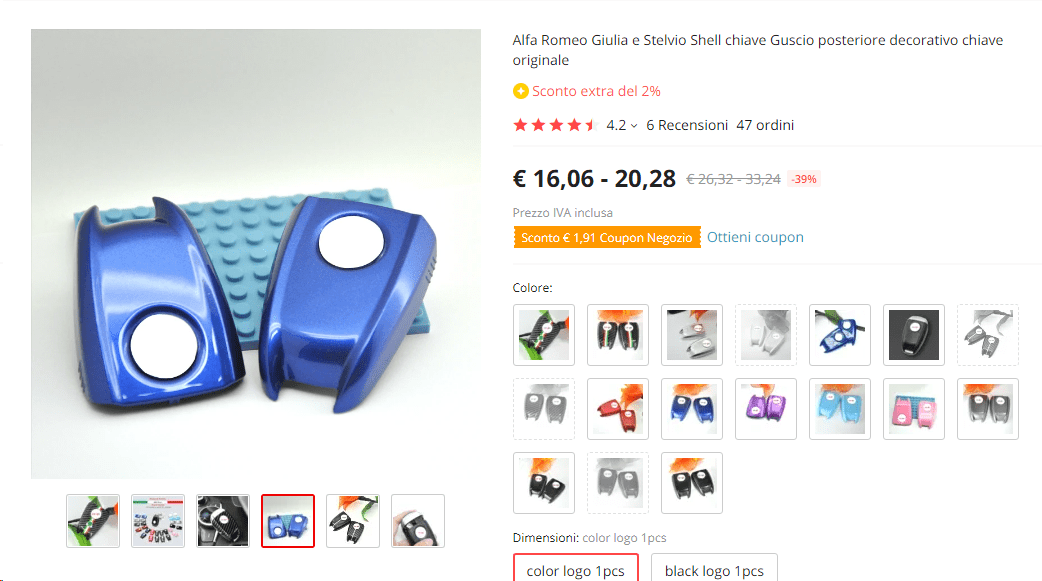Show the multi-color assortment thumbnail image
Image resolution: width=1042 pixels, height=581 pixels.
(x=158, y=521)
